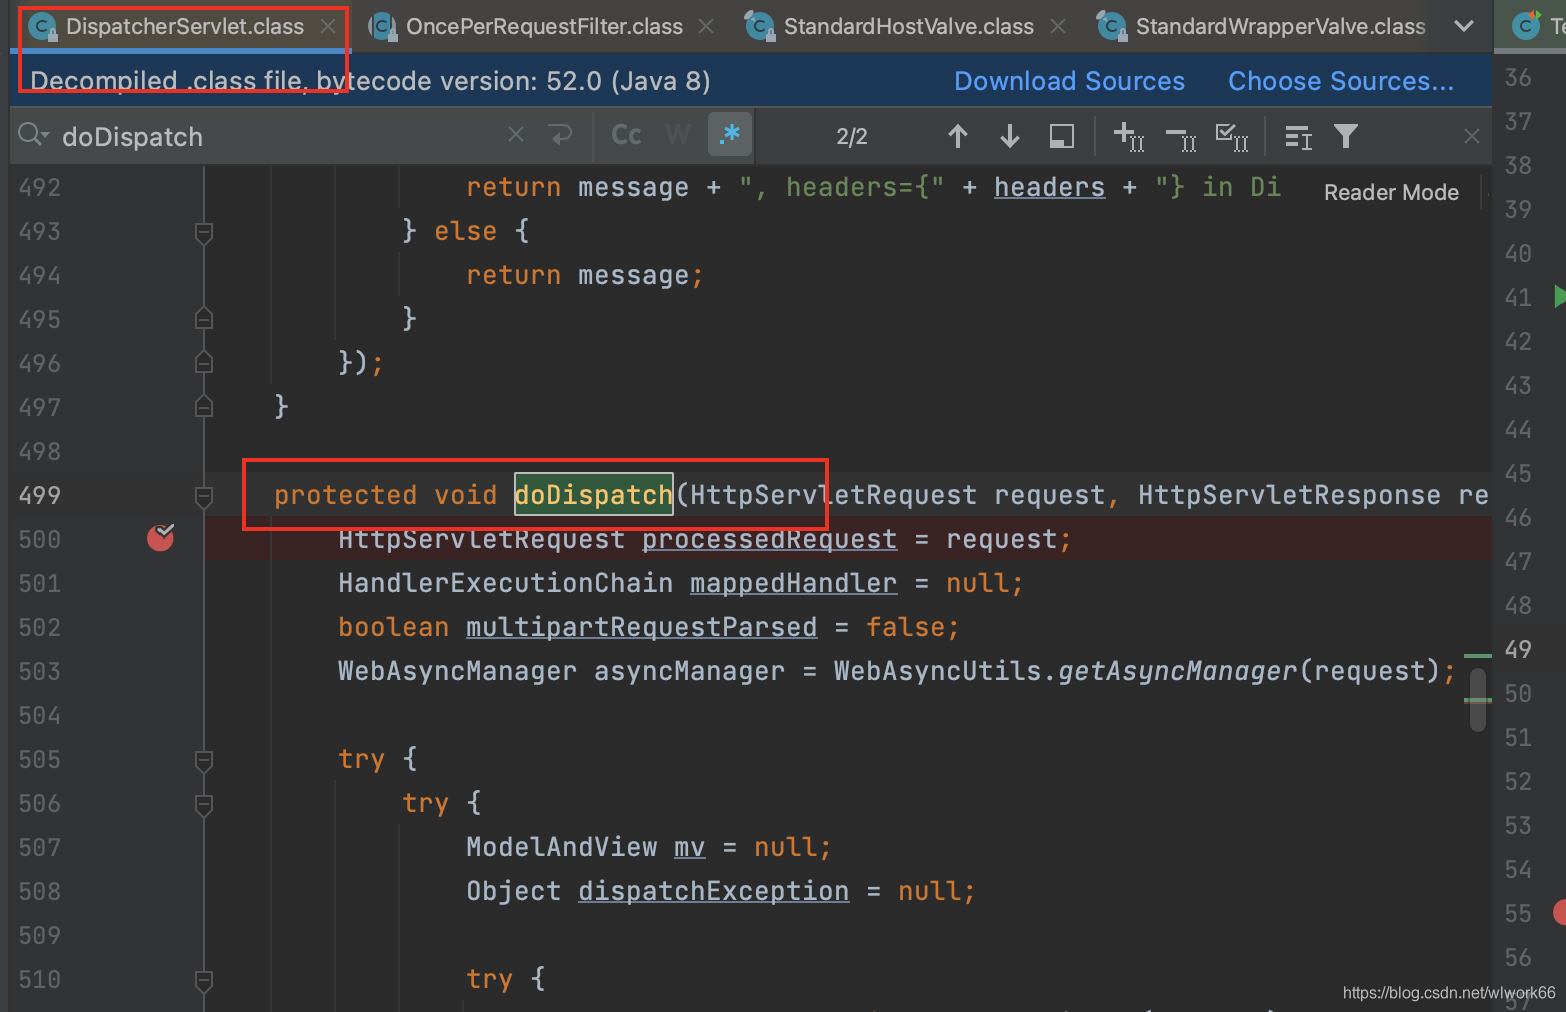The height and width of the screenshot is (1012, 1566).
Task: Close the StandardHostValve.class tab
Action: click(1058, 27)
